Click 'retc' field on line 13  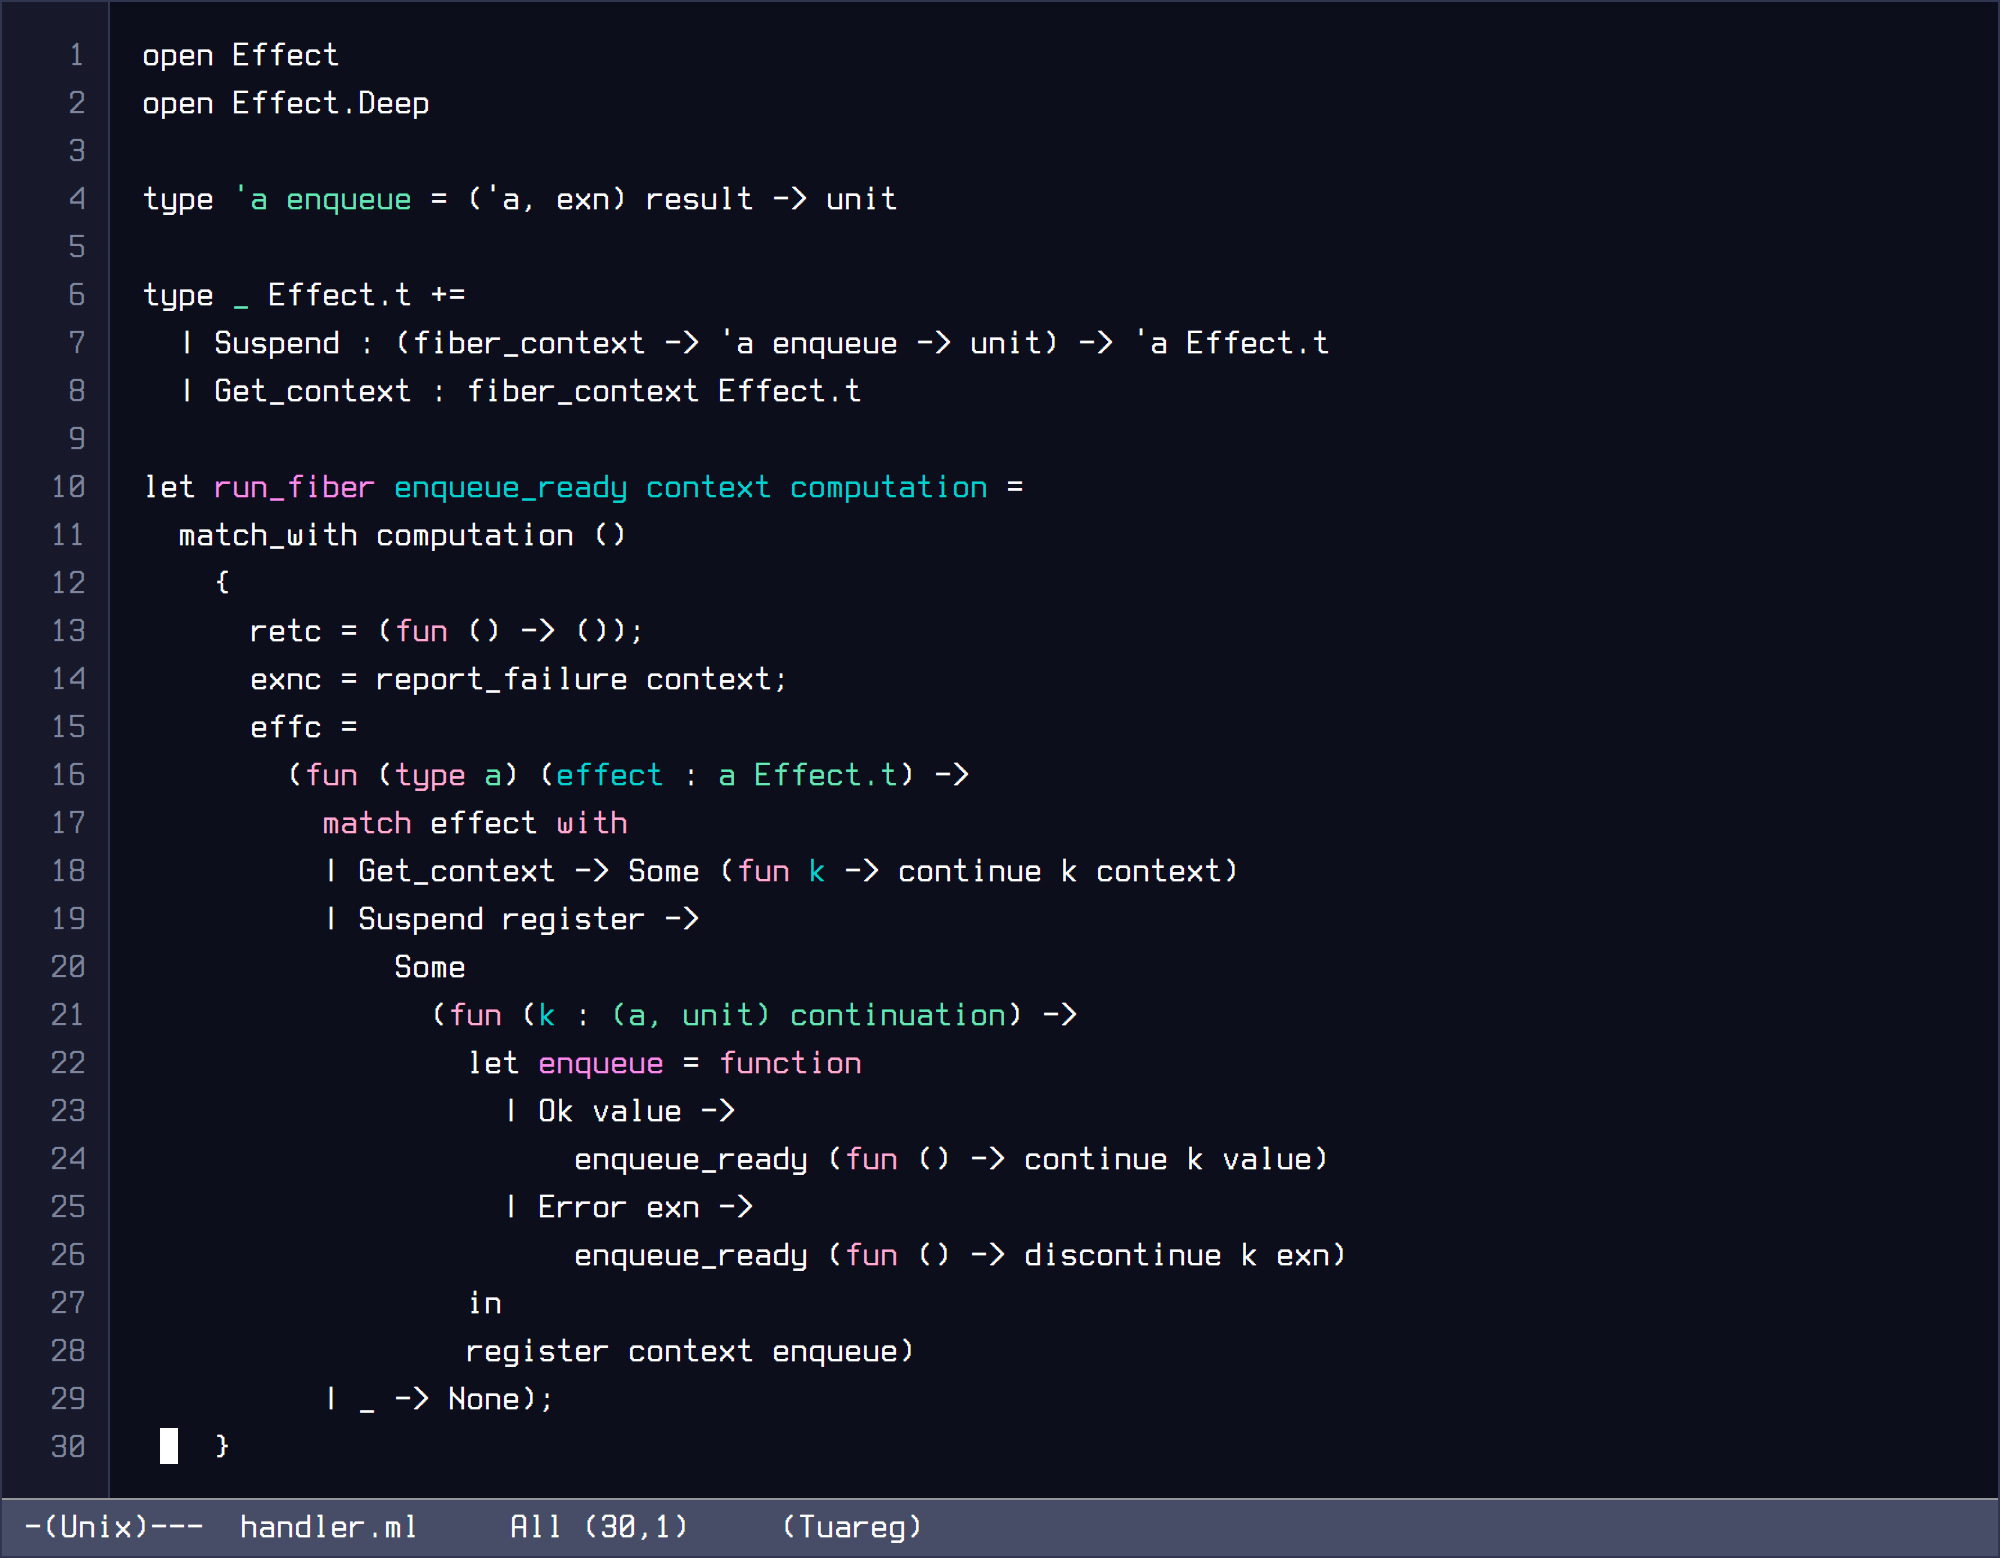(285, 631)
